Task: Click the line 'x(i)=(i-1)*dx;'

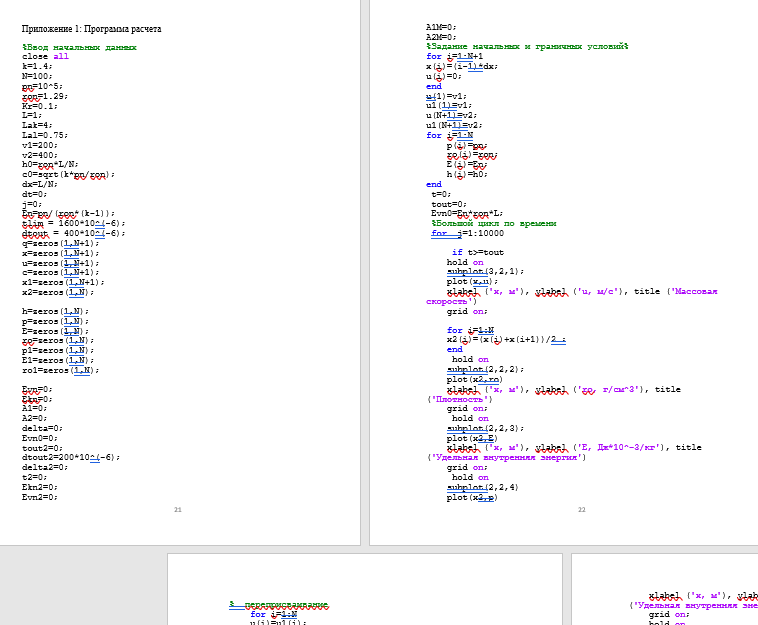Action: [x=461, y=66]
